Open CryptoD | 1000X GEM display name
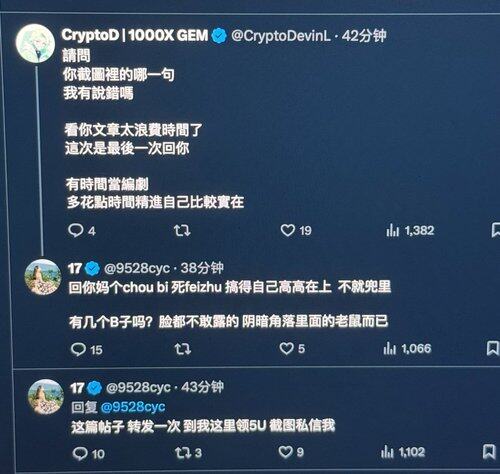This screenshot has height=474, width=500. click(x=135, y=35)
